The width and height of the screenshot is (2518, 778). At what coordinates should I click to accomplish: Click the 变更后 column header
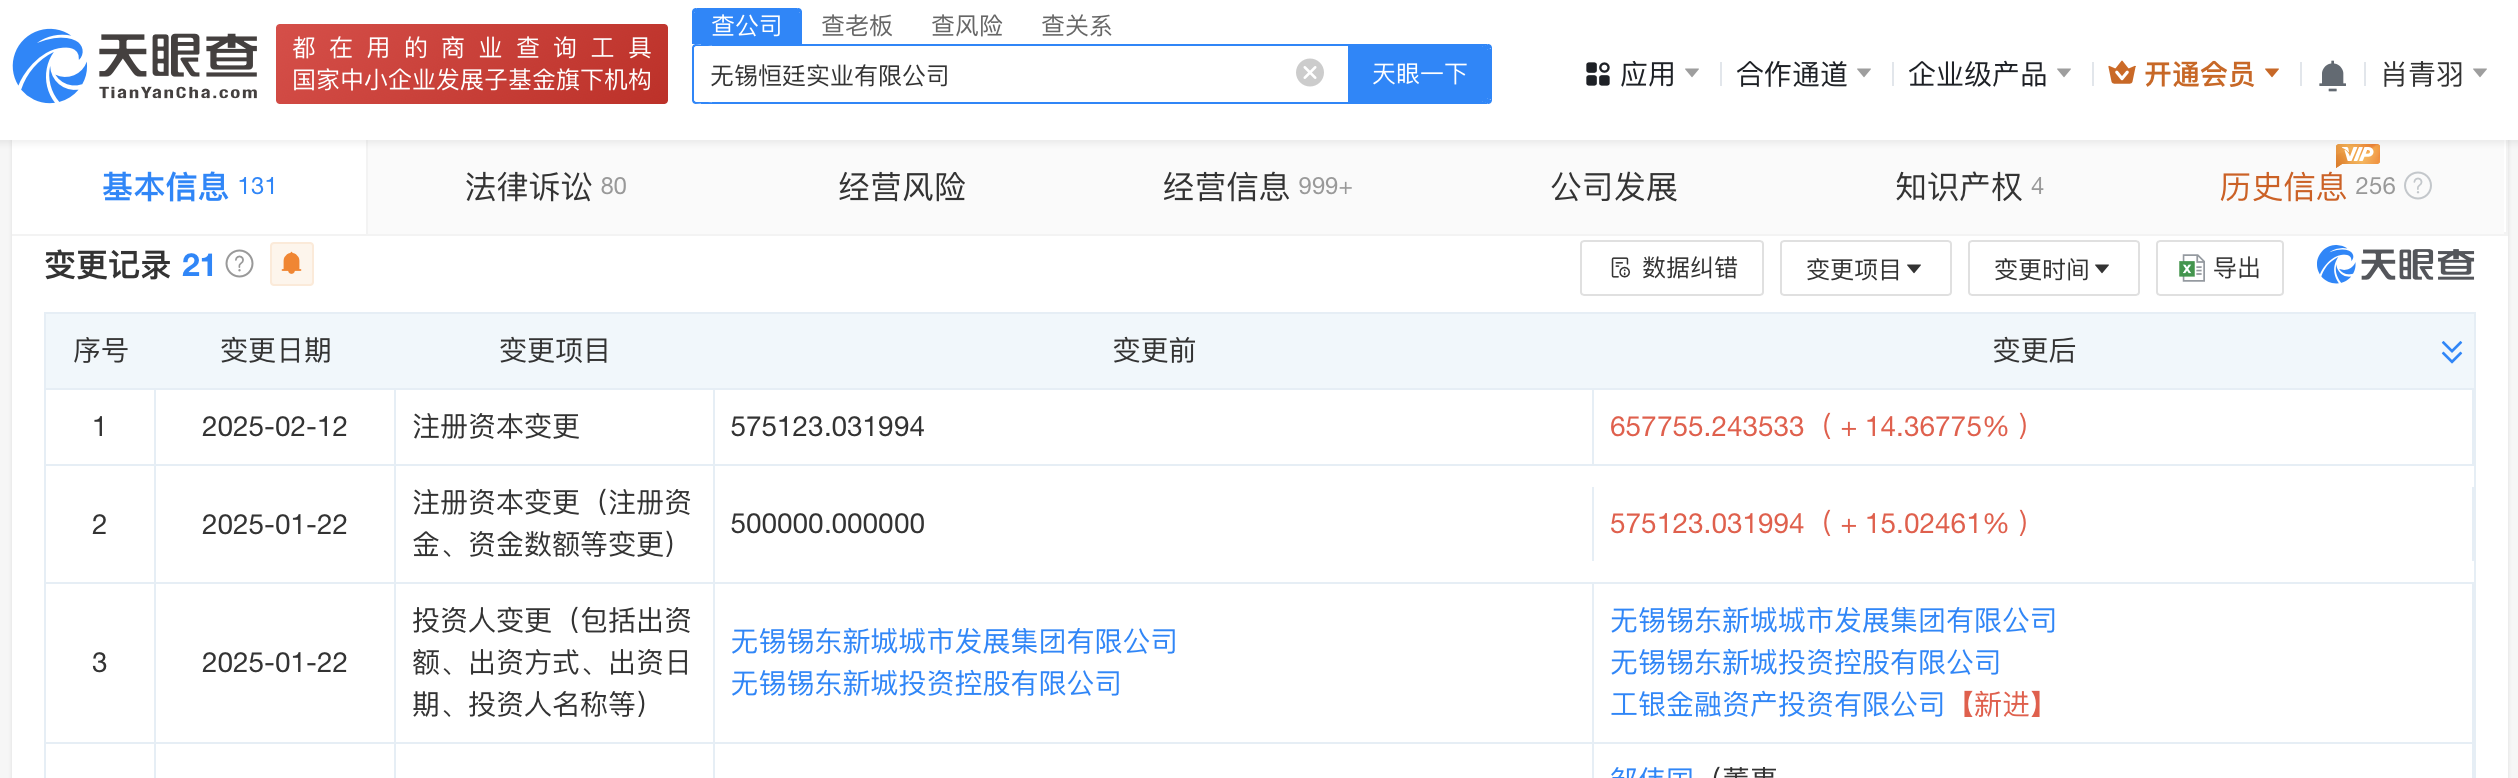pos(2034,351)
